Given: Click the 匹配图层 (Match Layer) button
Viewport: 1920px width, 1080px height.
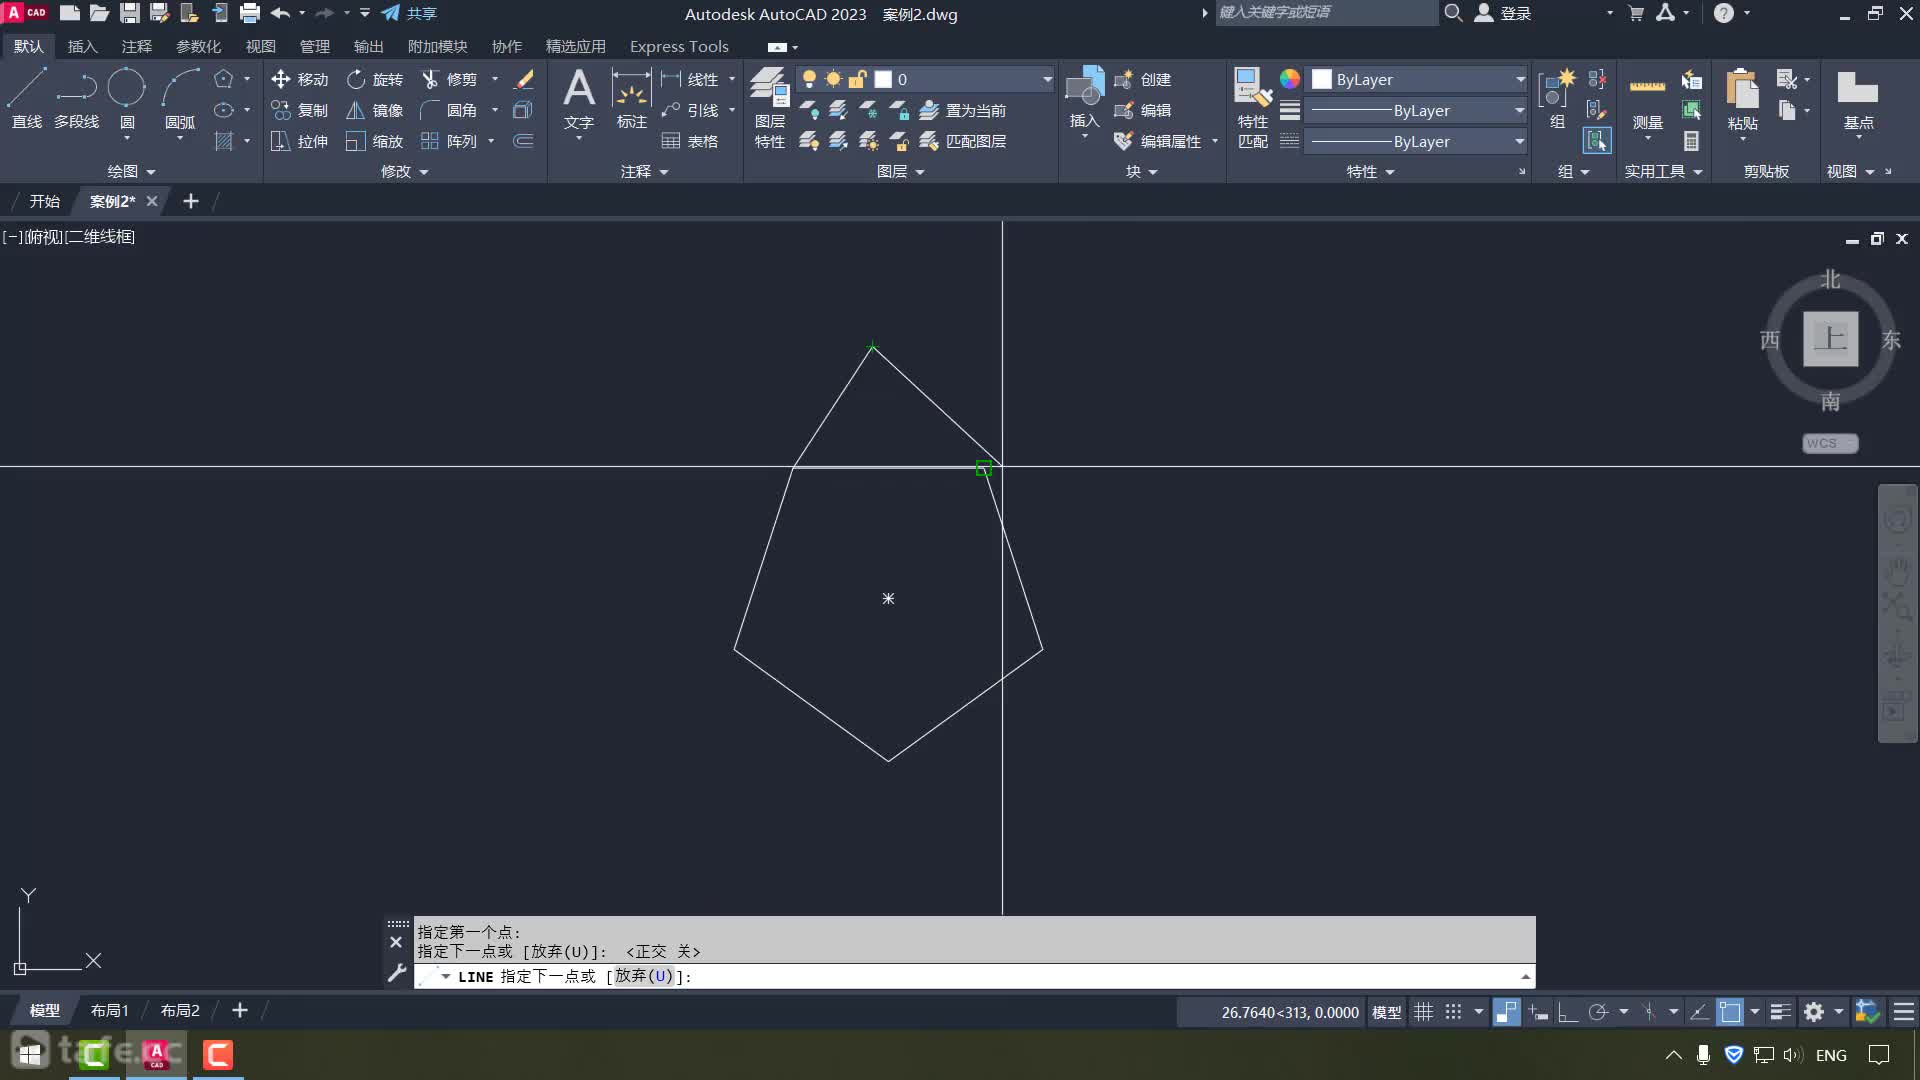Looking at the screenshot, I should pyautogui.click(x=963, y=141).
